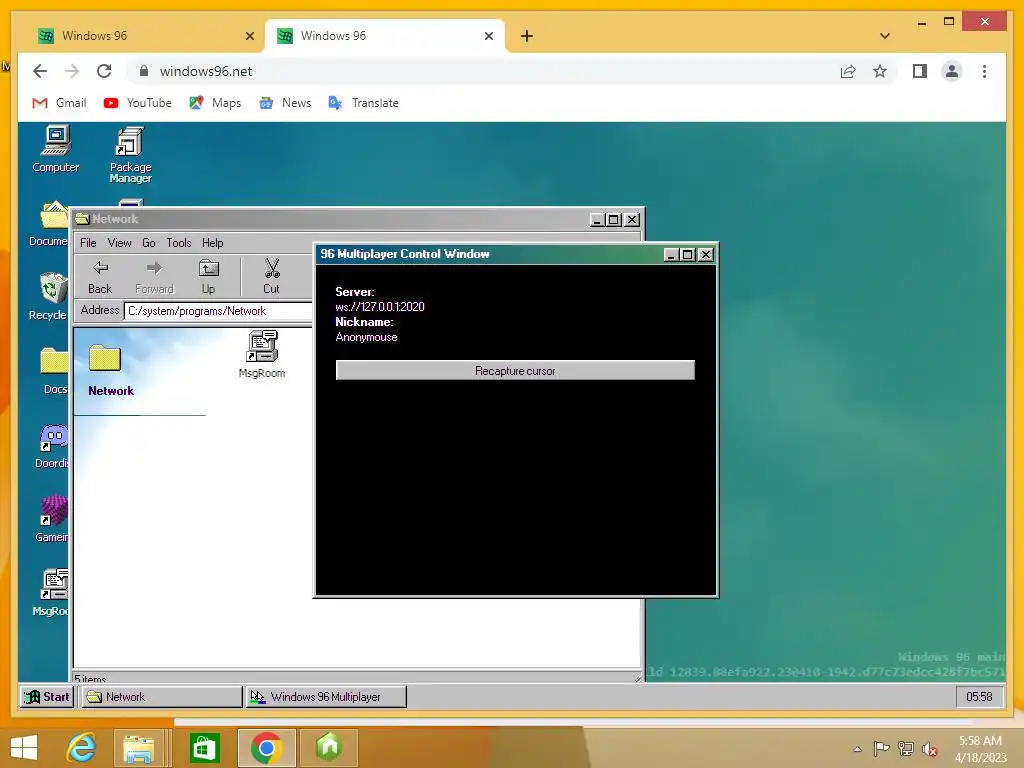Go Up one folder level in Network window

(208, 277)
